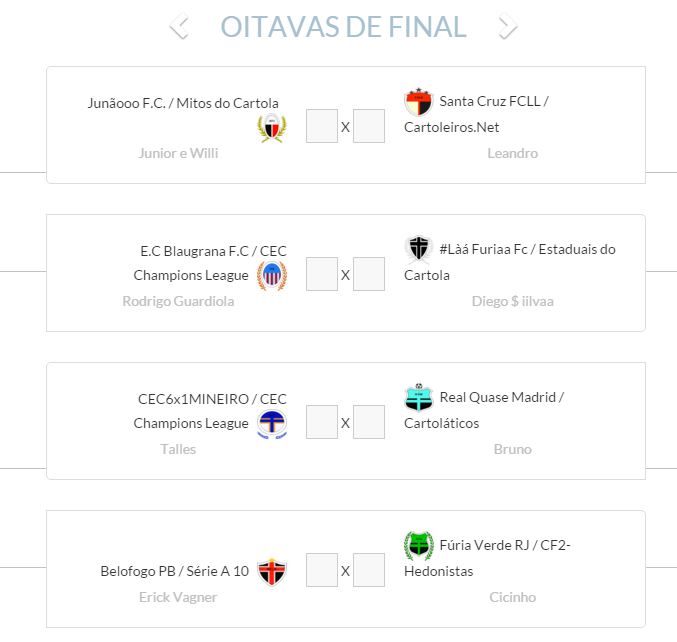677x642 pixels.
Task: Click Belofogo PB shield crest
Action: (x=271, y=572)
